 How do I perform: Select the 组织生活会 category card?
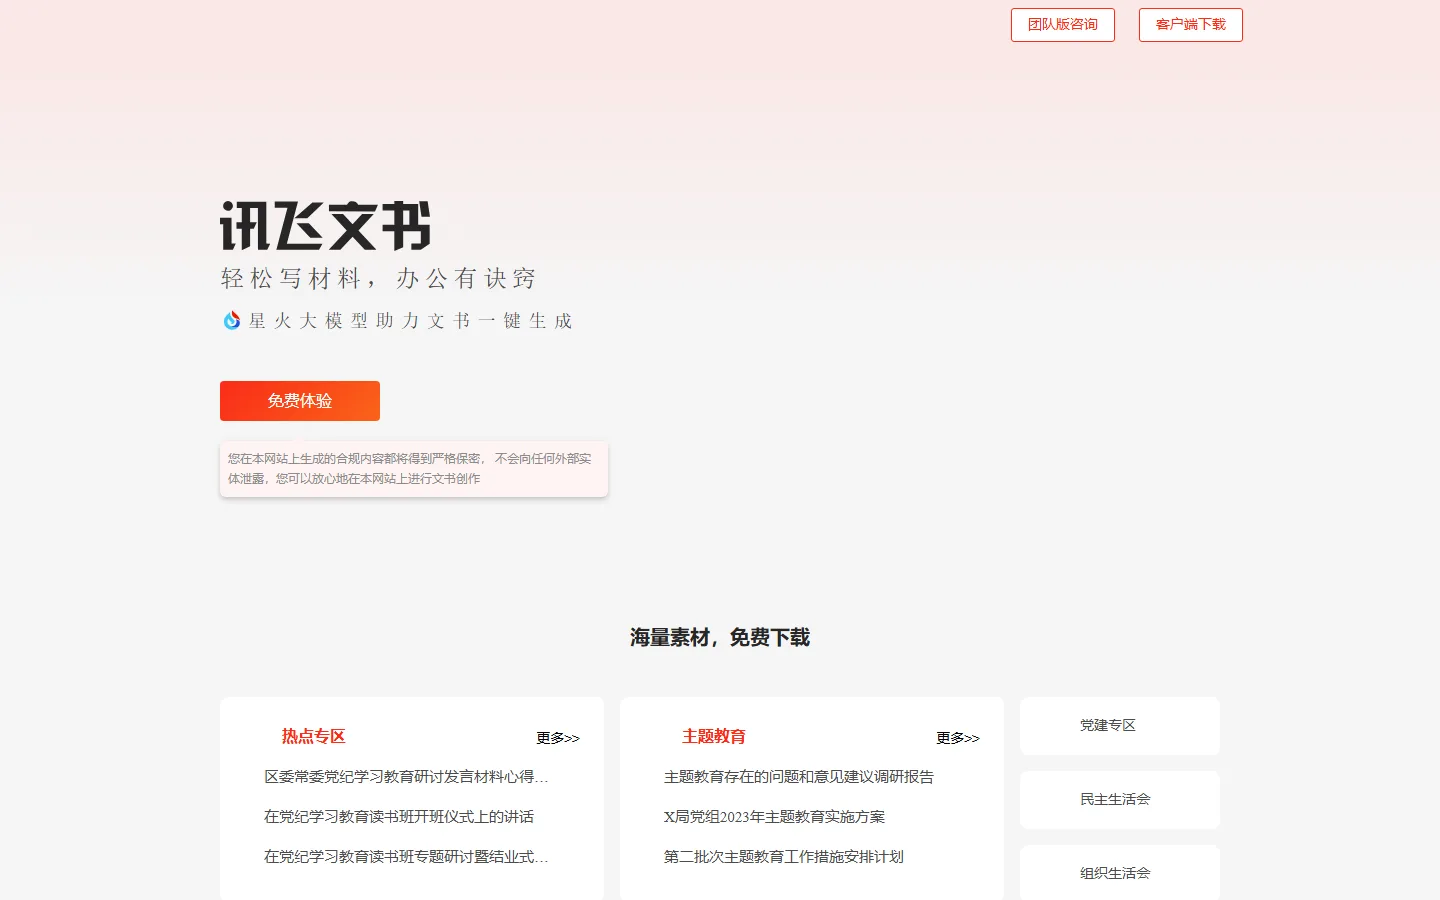(1120, 873)
